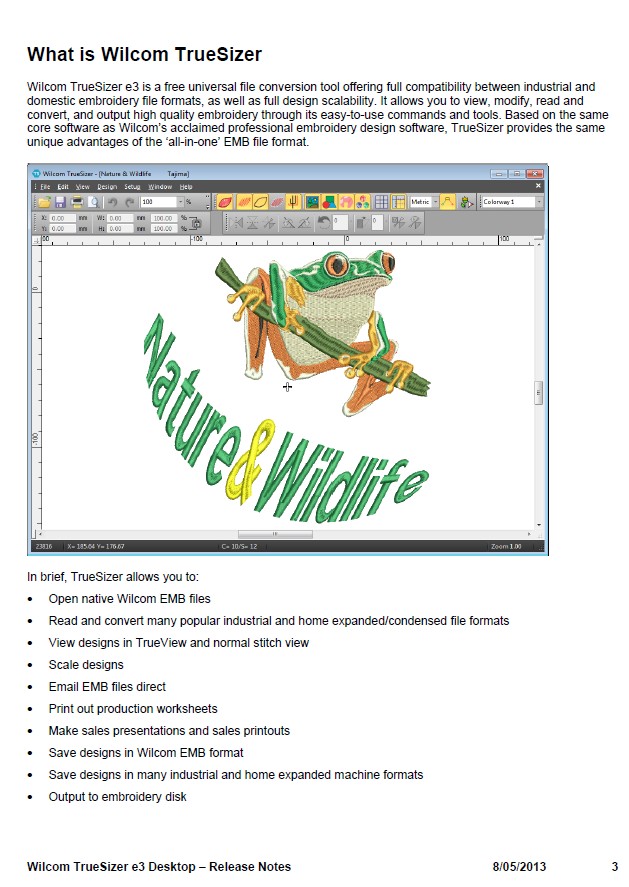This screenshot has height=887, width=629.
Task: Close the design document with X
Action: (538, 186)
